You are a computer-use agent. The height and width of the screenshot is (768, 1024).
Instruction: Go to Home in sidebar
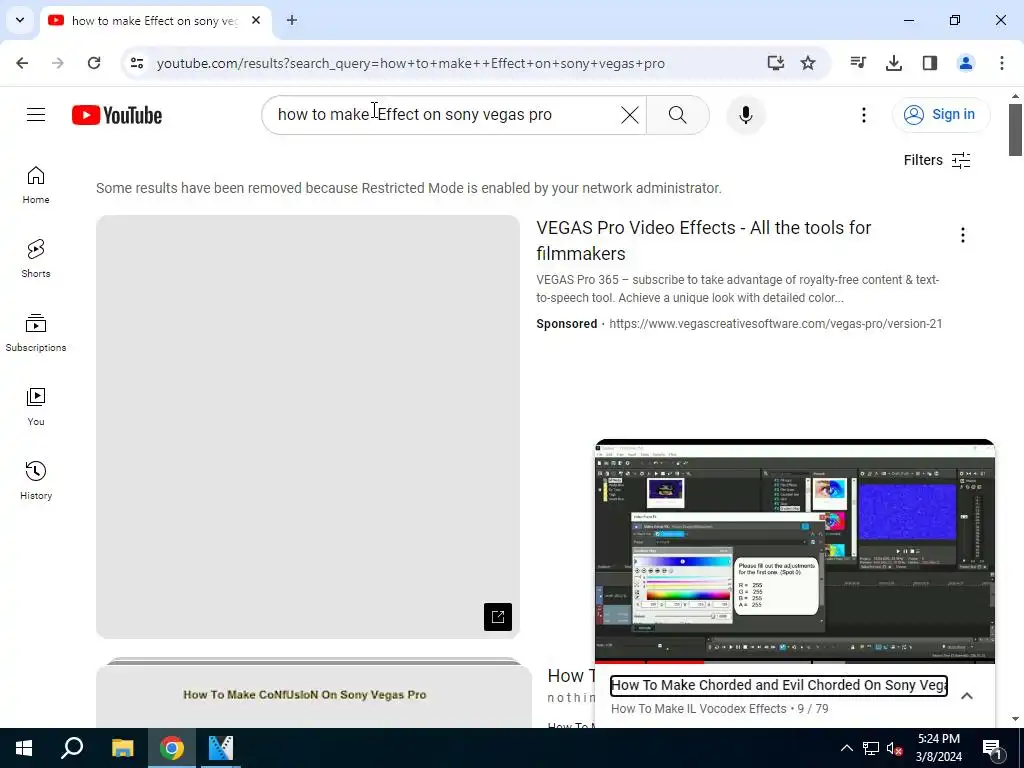tap(36, 185)
